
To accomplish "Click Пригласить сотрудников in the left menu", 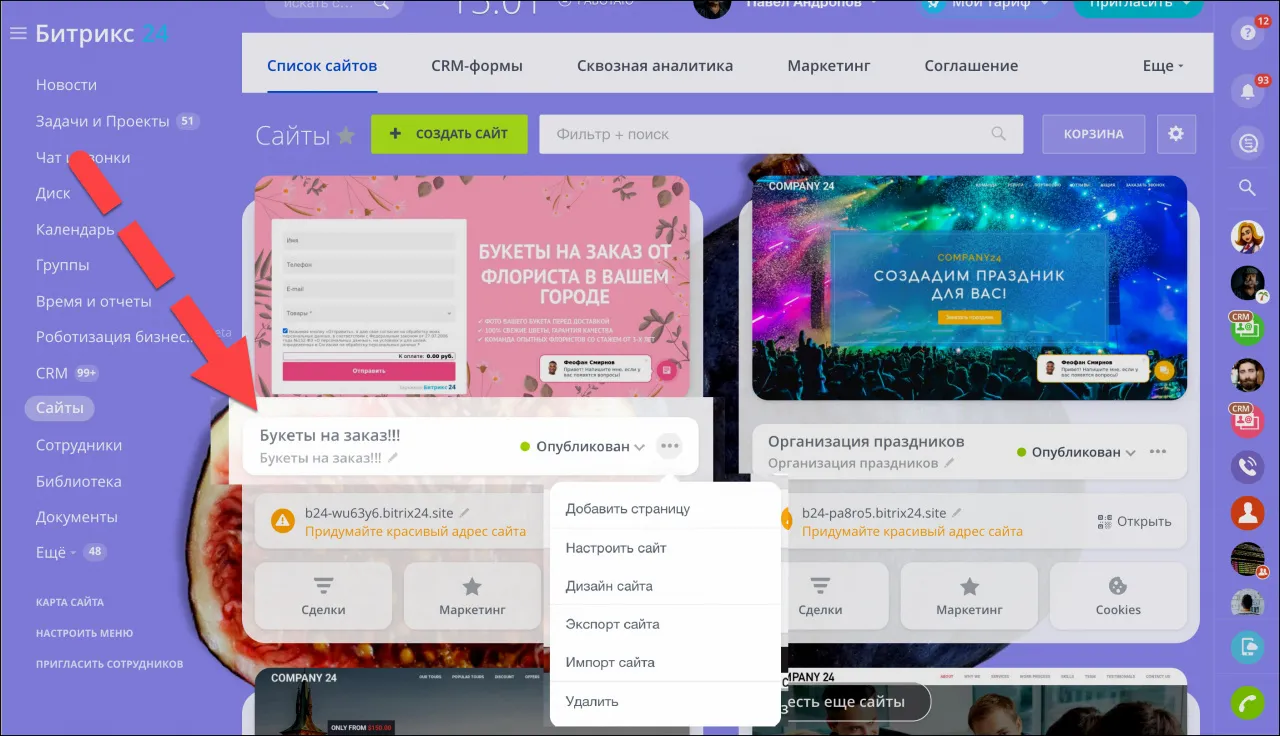I will (110, 664).
